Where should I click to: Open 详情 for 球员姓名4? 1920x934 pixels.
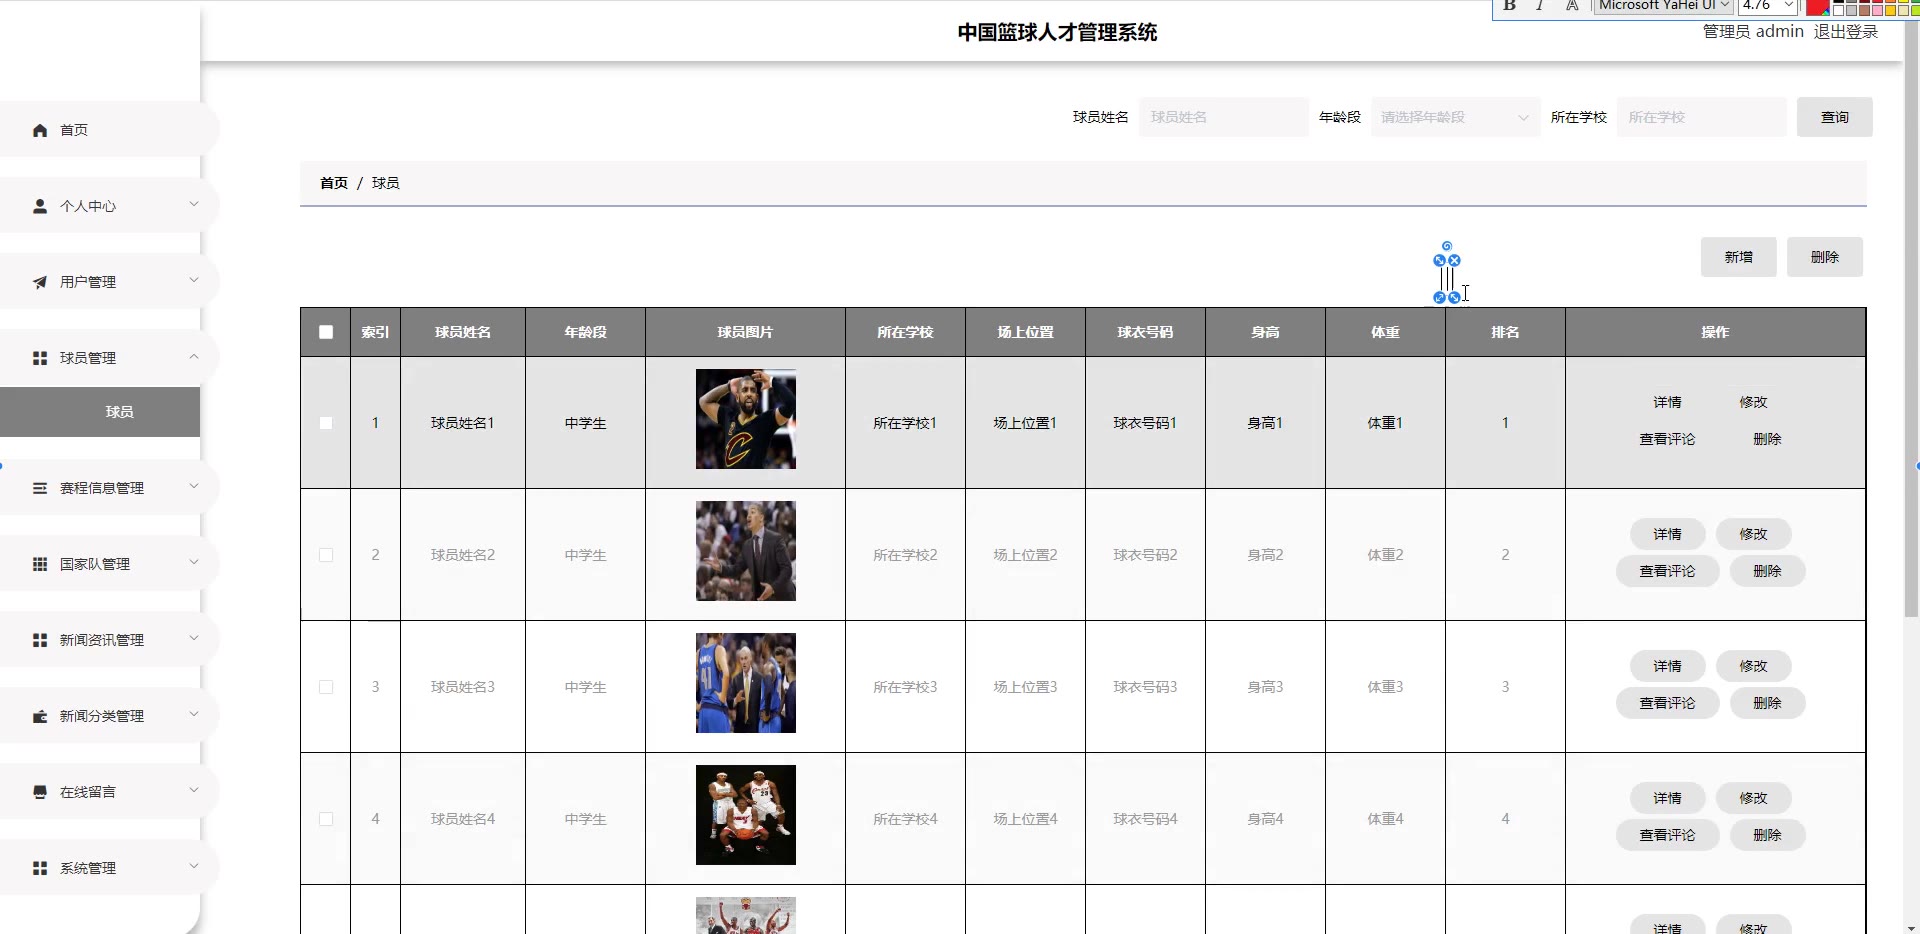pyautogui.click(x=1667, y=798)
